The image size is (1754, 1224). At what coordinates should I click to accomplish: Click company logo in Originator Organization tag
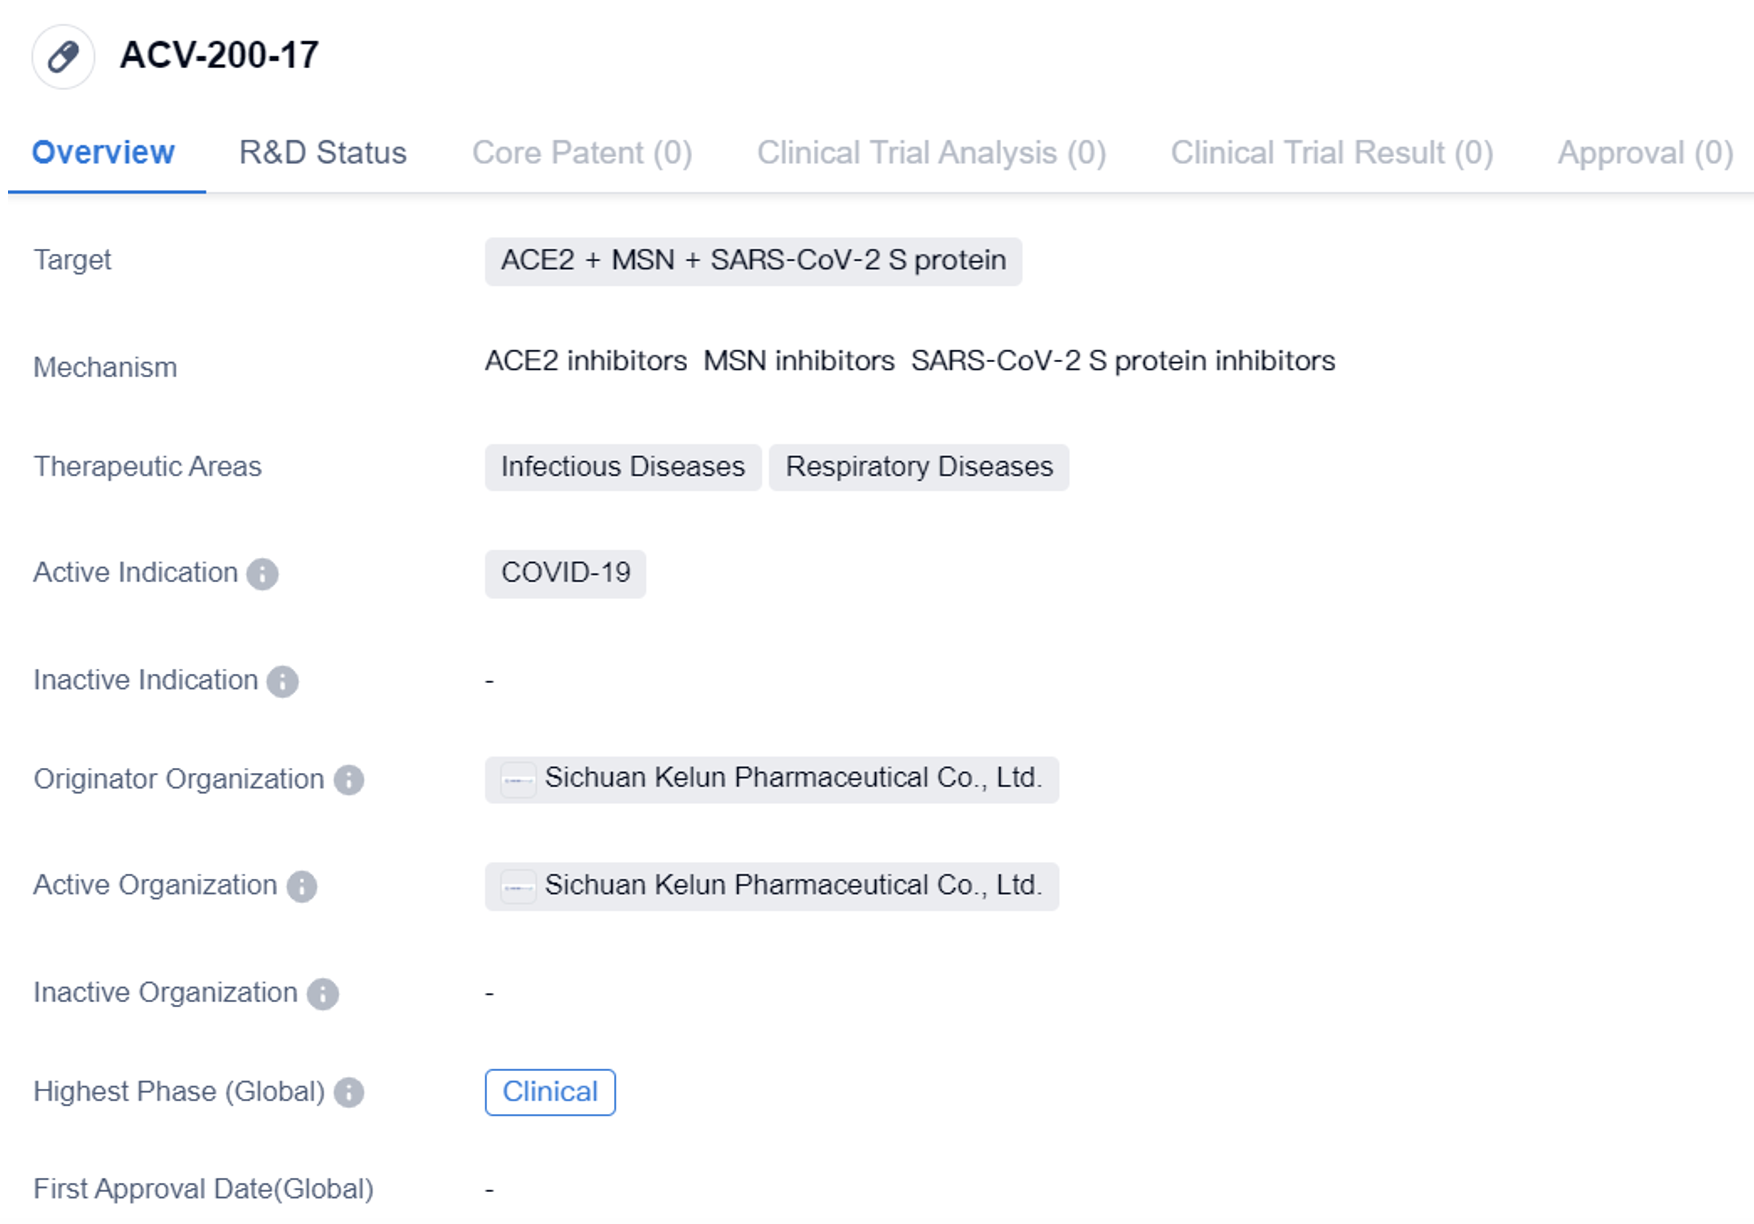pos(518,780)
